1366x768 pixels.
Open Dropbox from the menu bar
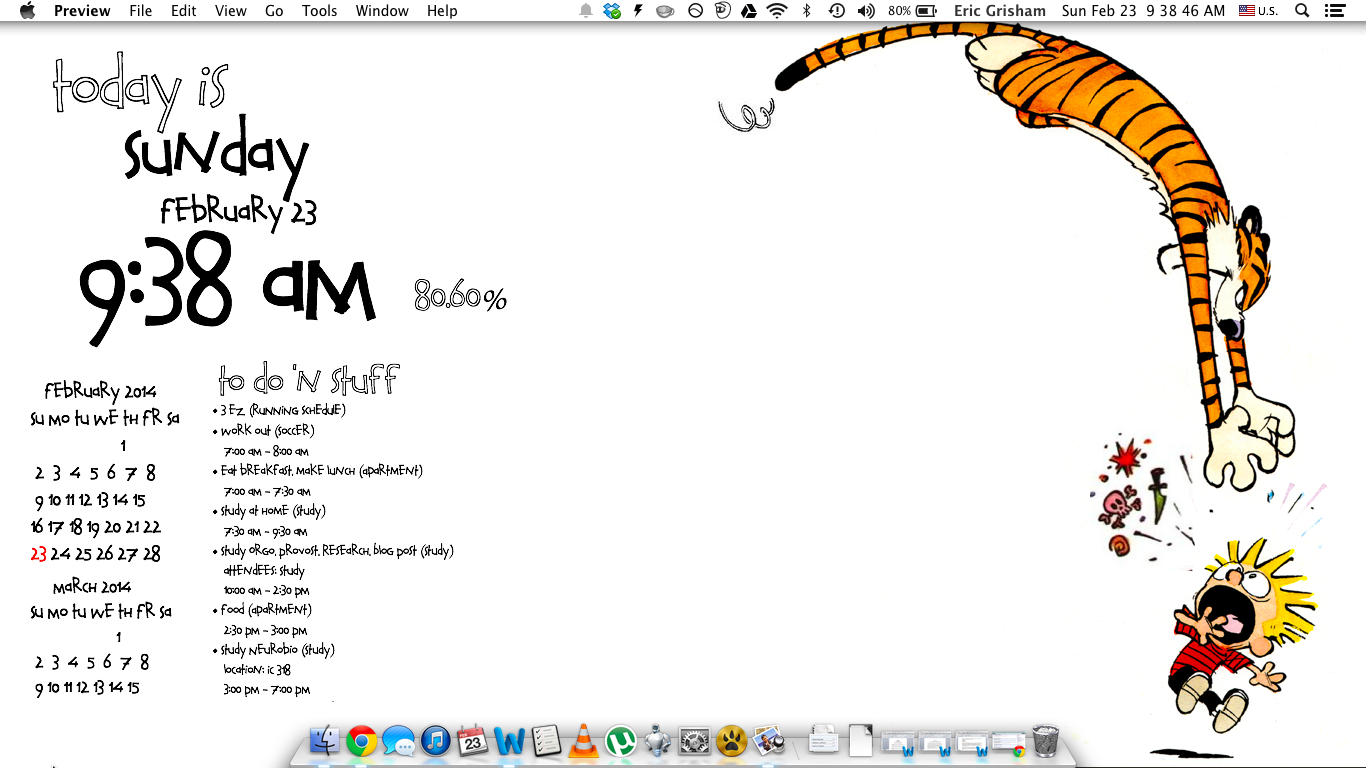click(x=611, y=11)
